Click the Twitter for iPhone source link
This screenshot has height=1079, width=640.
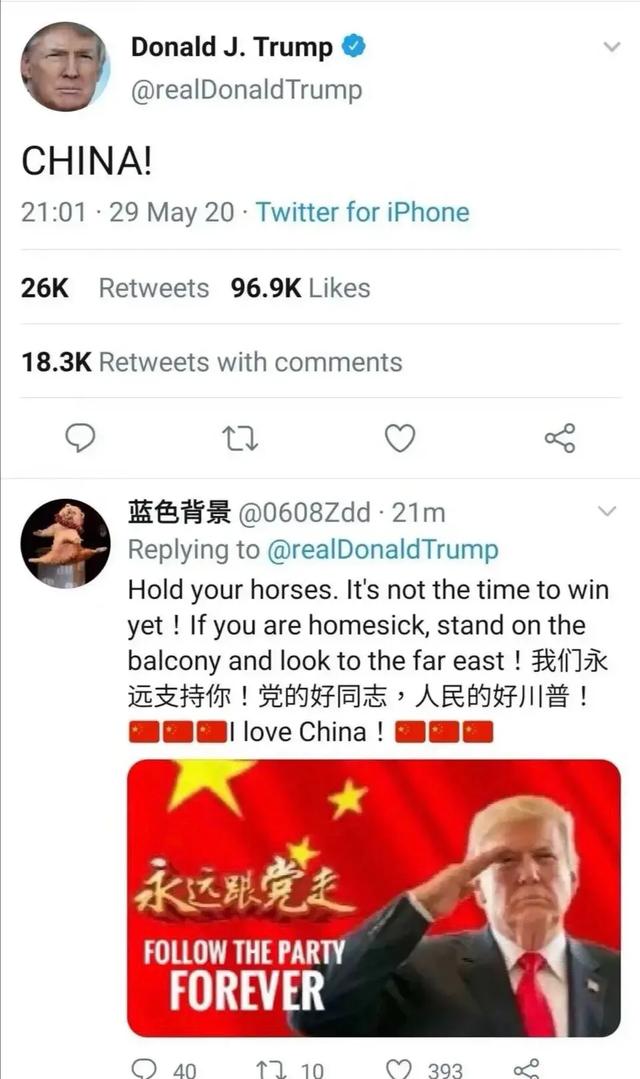[363, 212]
